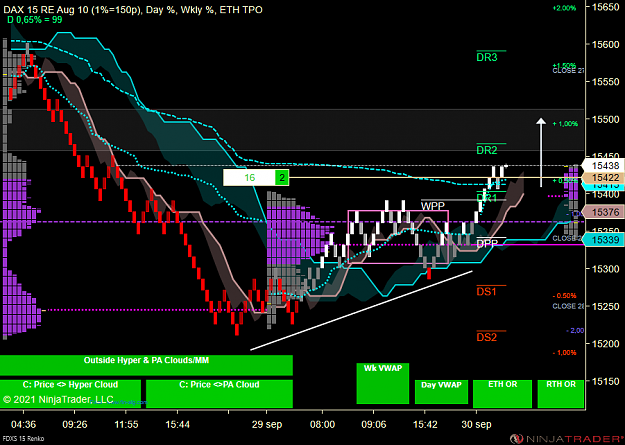Viewport: 625px width, 445px height.
Task: Select the "16" order marker label
Action: [250, 177]
